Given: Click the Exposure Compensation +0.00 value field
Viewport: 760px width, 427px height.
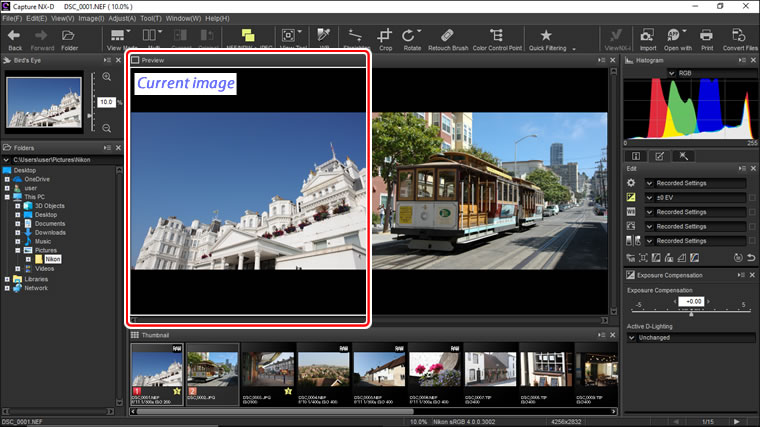Looking at the screenshot, I should (x=691, y=301).
